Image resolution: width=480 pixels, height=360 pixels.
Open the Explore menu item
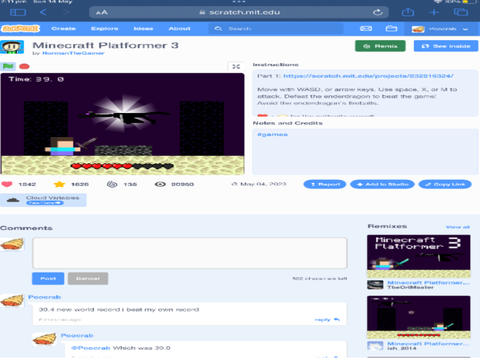tap(105, 29)
